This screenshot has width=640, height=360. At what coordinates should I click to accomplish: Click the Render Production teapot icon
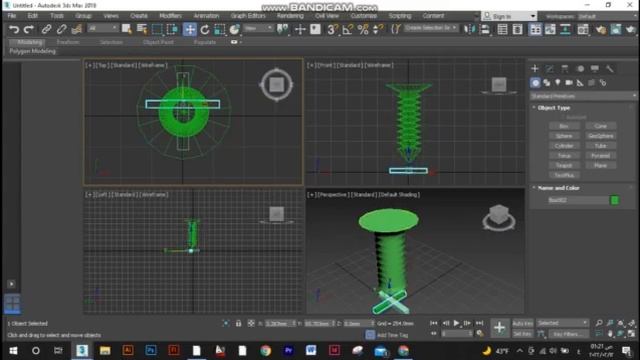[x=631, y=29]
